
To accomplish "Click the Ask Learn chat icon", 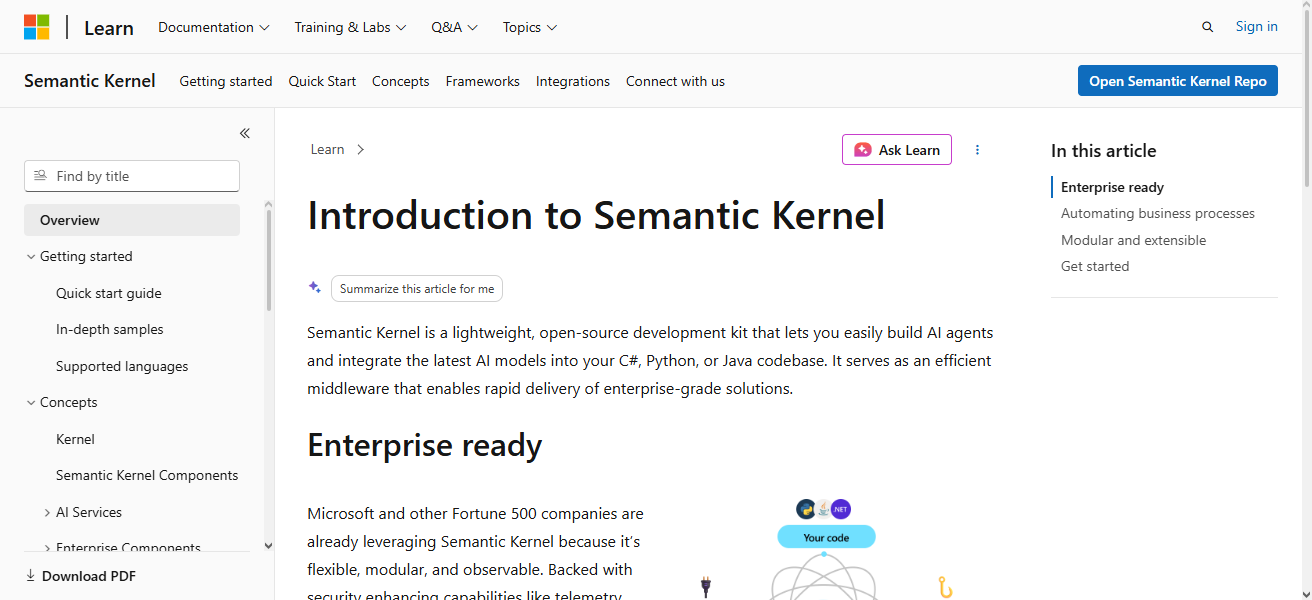I will point(862,150).
